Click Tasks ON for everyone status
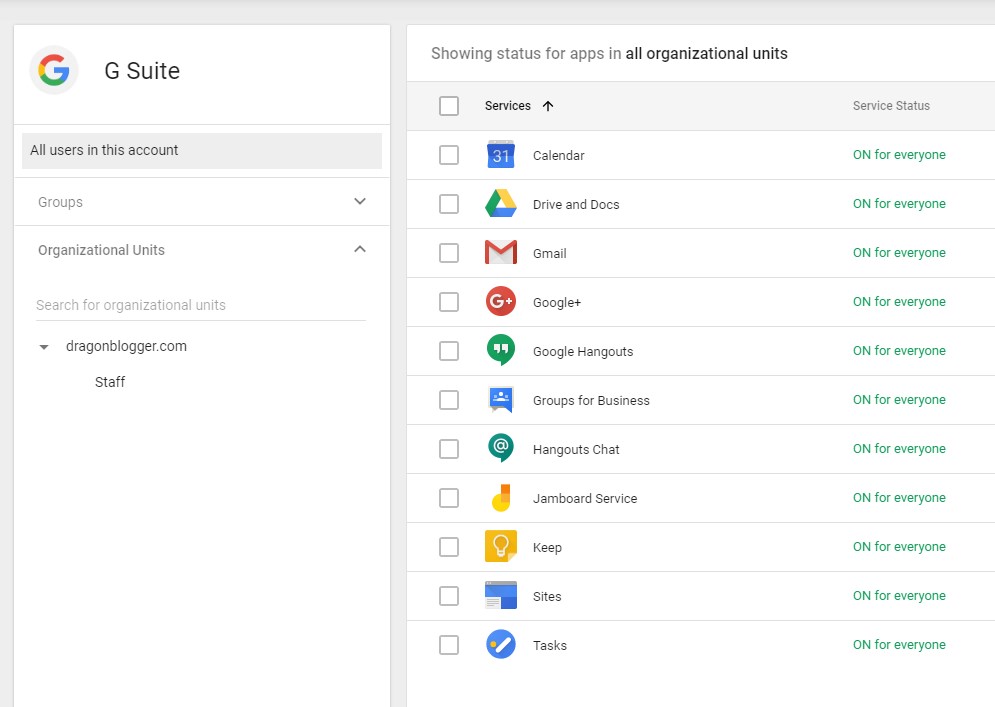 [x=899, y=645]
